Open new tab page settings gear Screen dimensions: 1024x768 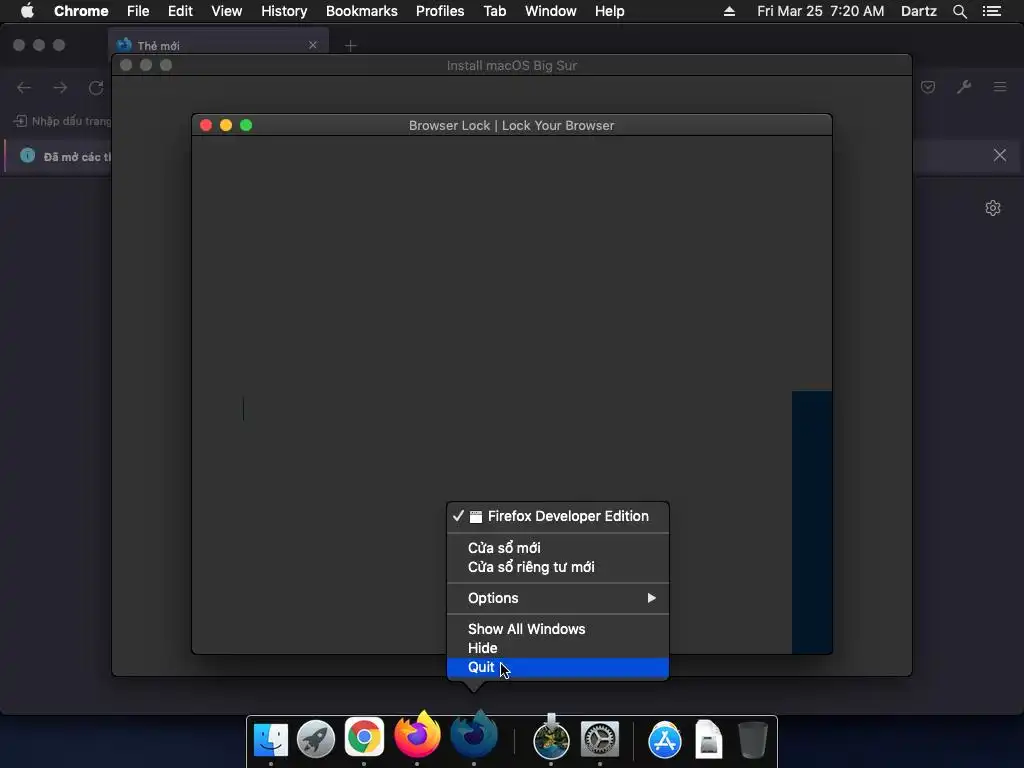(993, 208)
